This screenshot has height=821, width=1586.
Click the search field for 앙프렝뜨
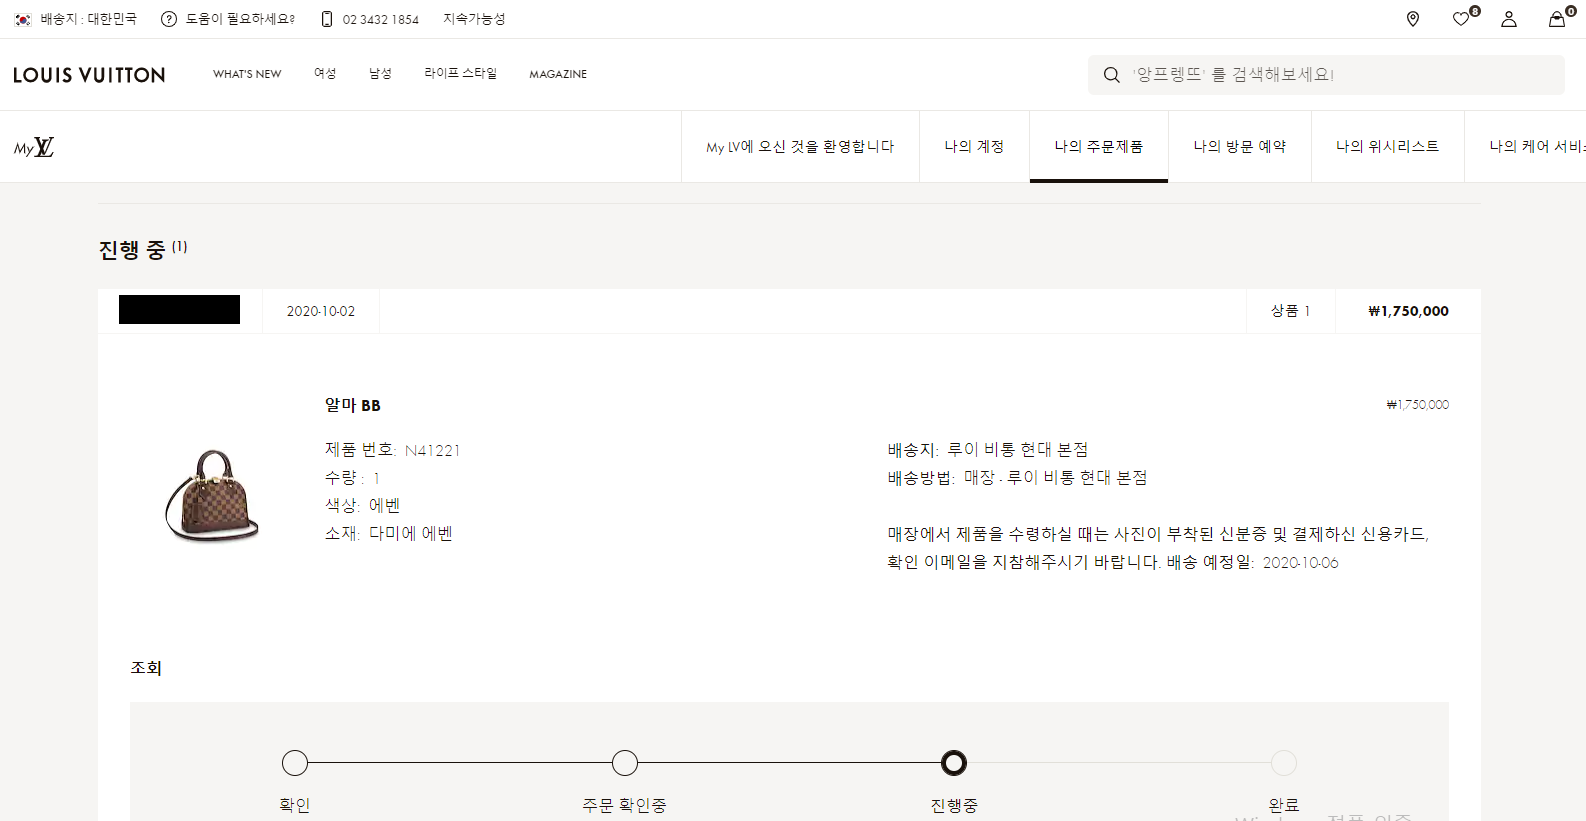click(x=1326, y=75)
